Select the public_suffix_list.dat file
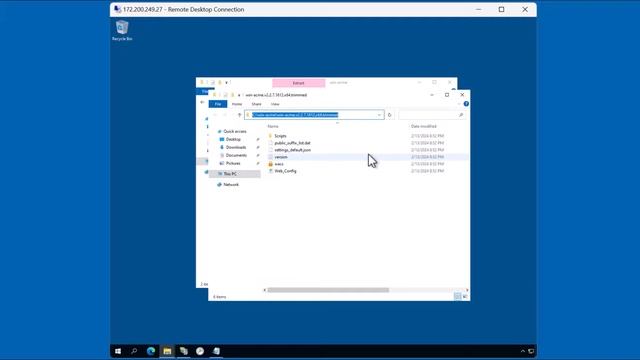 292,143
